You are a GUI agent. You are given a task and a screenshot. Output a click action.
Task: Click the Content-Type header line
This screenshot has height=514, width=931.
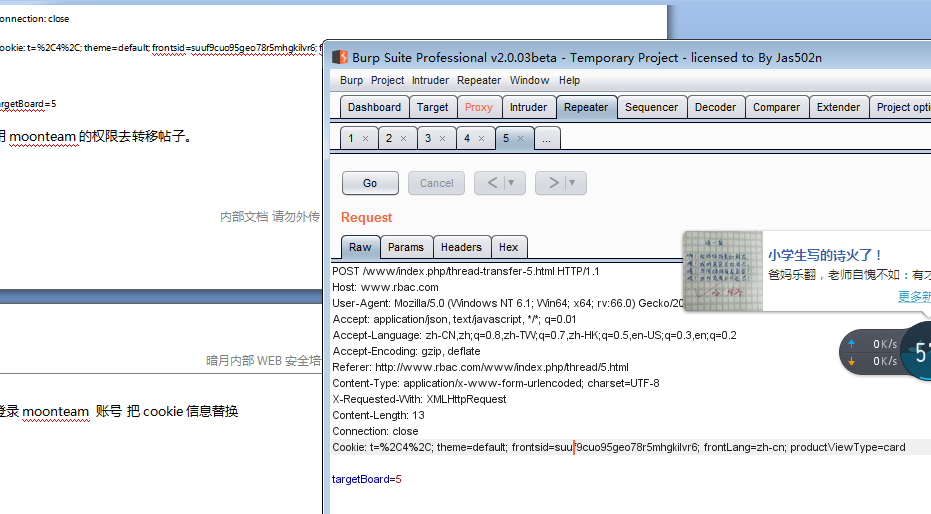[x=496, y=383]
